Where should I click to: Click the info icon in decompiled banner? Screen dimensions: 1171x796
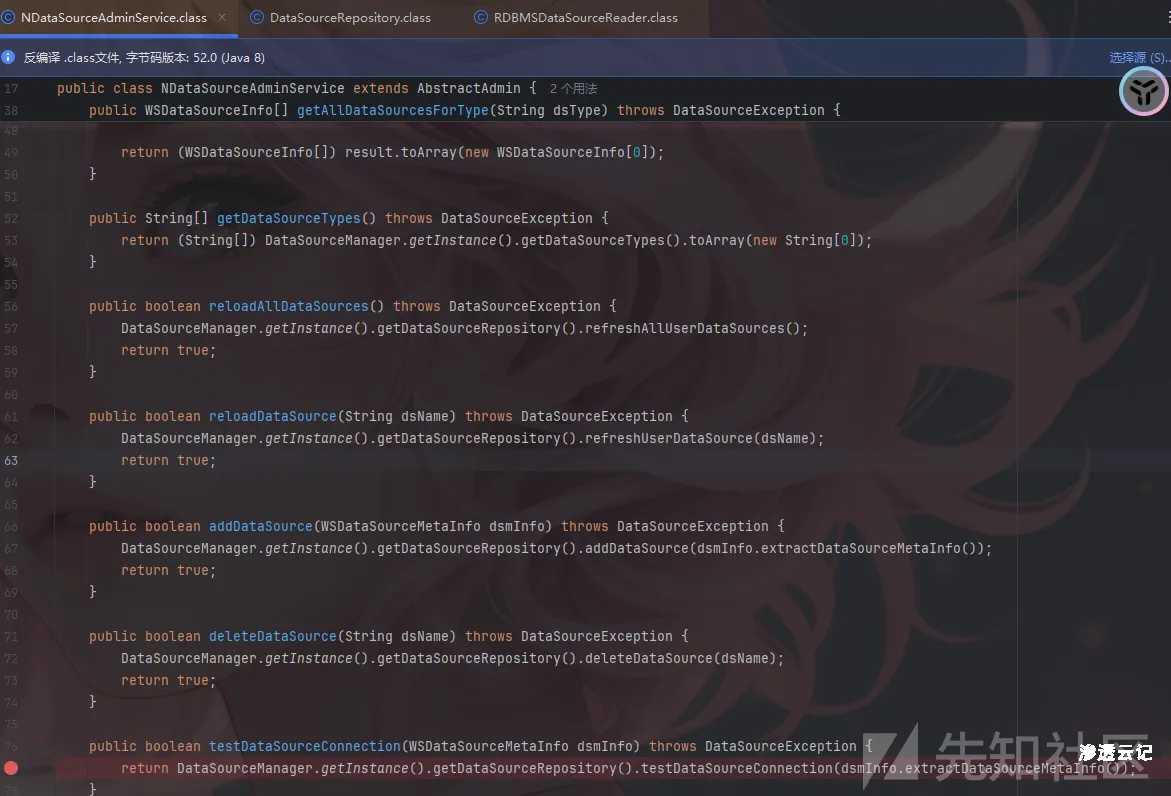[9, 58]
